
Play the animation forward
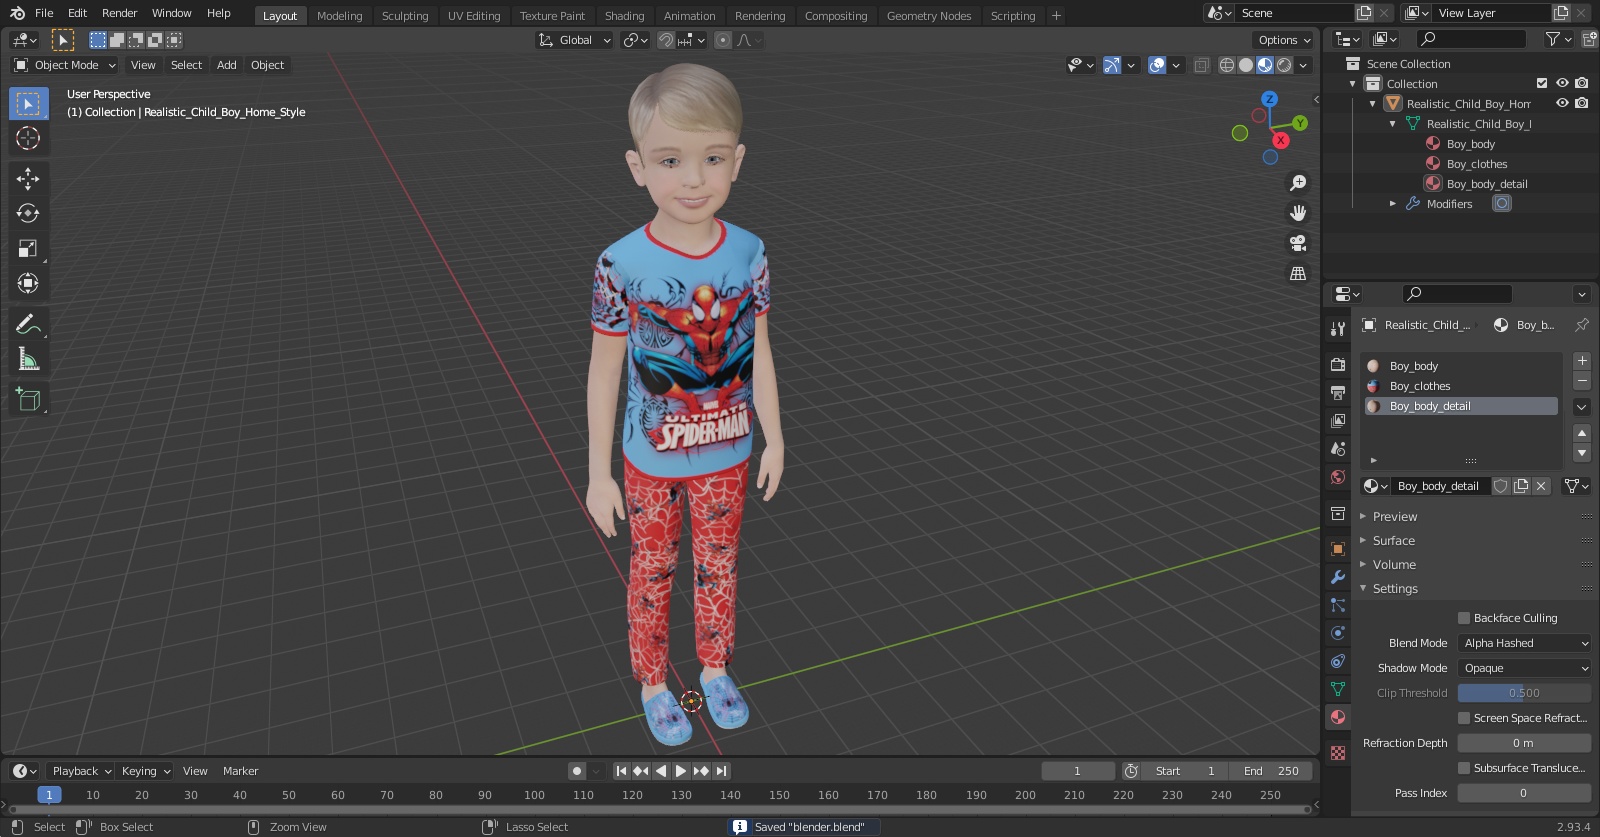point(681,771)
